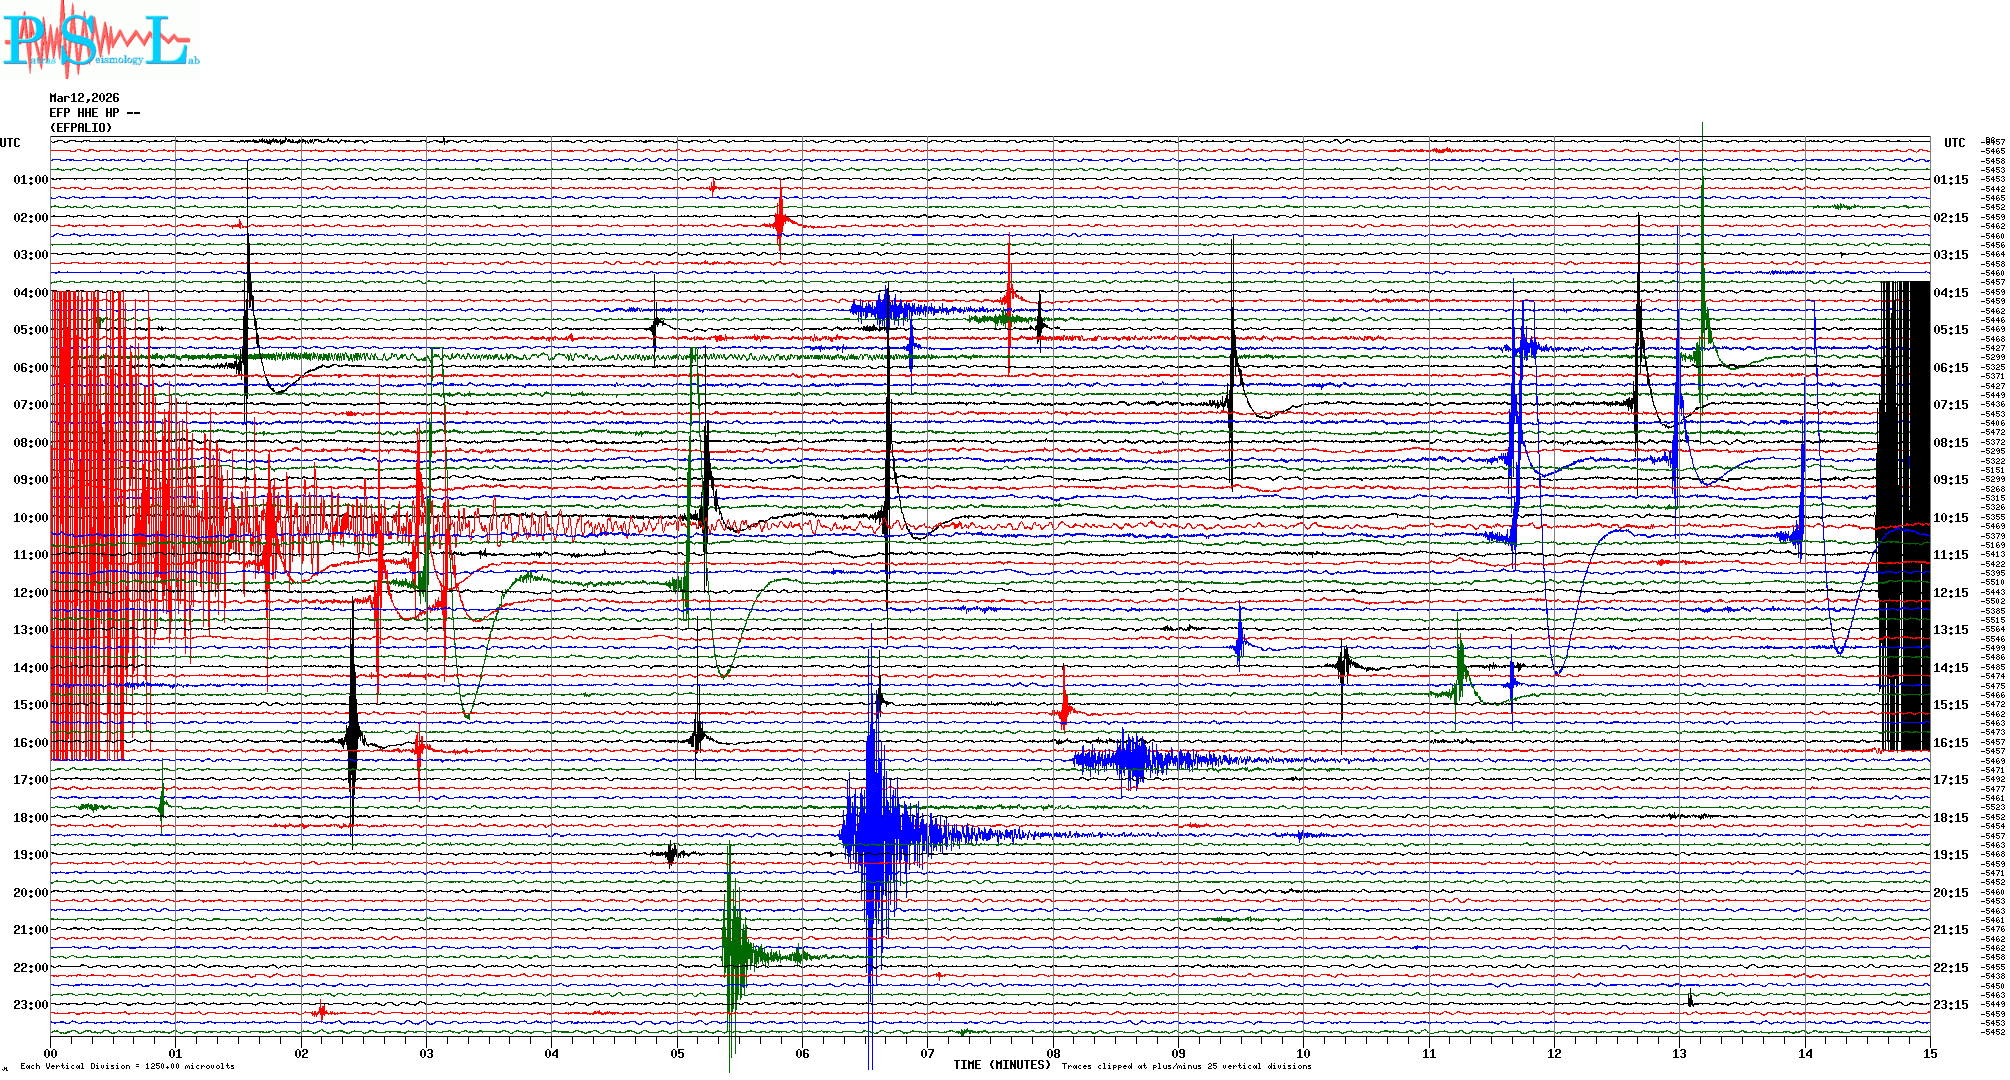
Task: Select the 04:00 hour label on left
Action: pos(30,293)
